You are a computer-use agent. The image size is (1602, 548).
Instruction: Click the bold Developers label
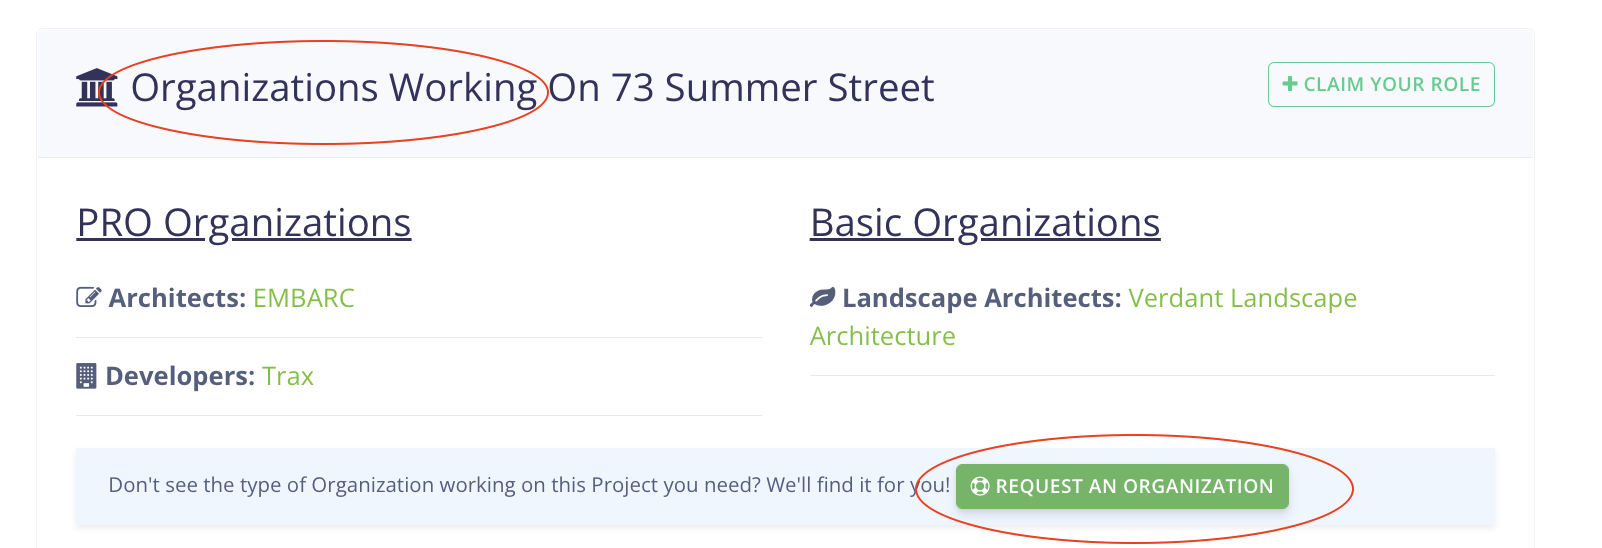click(180, 376)
